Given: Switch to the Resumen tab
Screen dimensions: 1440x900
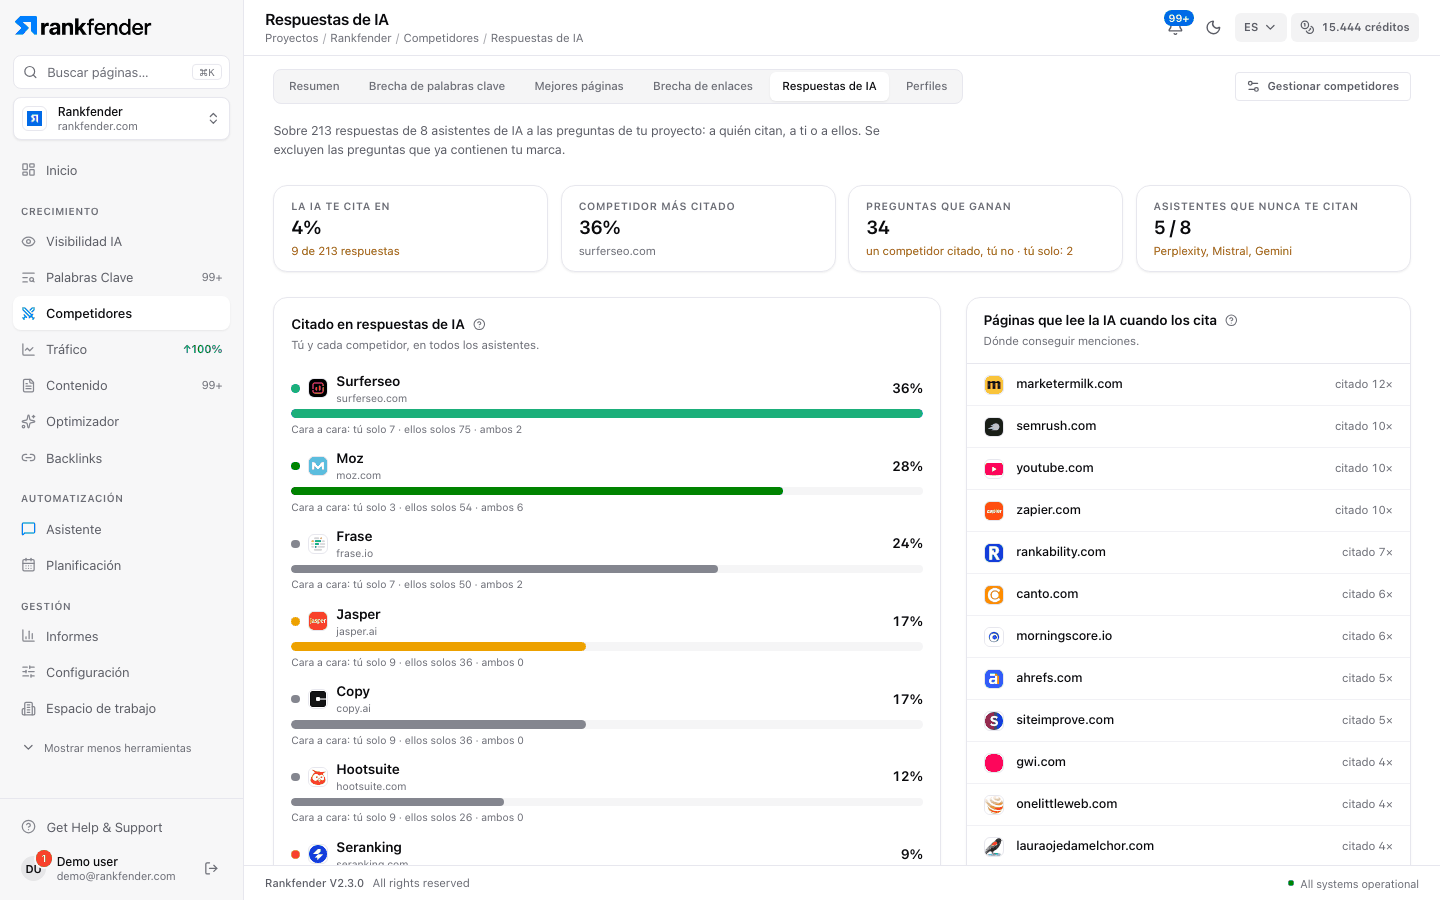Looking at the screenshot, I should pyautogui.click(x=314, y=86).
